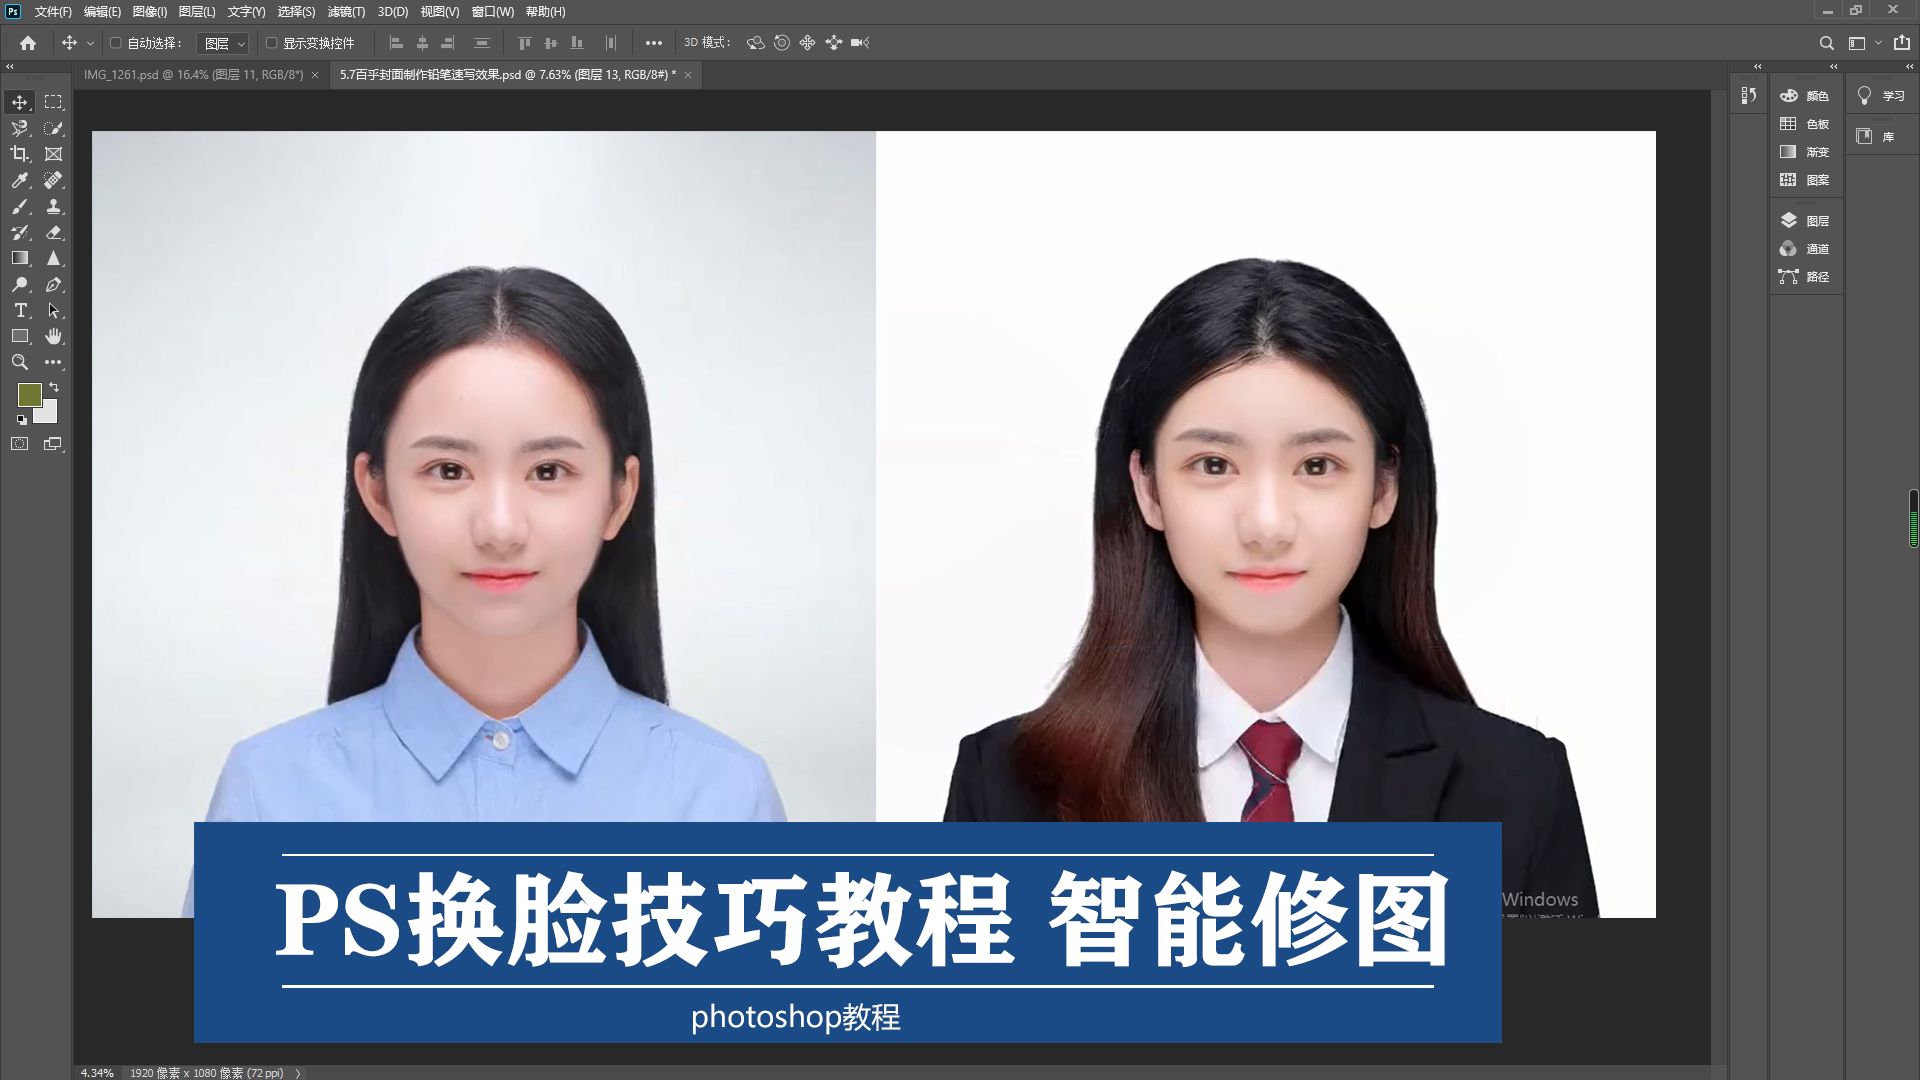Select the Lasso tool in the toolbar
Viewport: 1920px width, 1080px height.
(x=19, y=128)
